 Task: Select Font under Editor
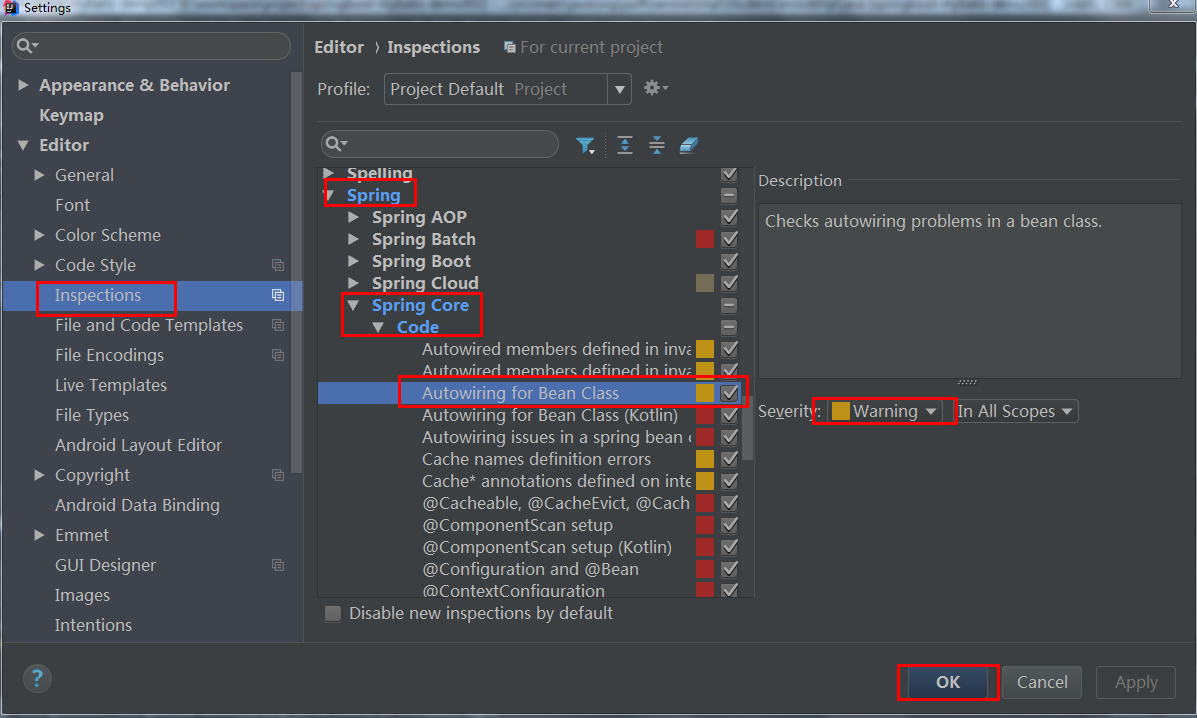(72, 205)
